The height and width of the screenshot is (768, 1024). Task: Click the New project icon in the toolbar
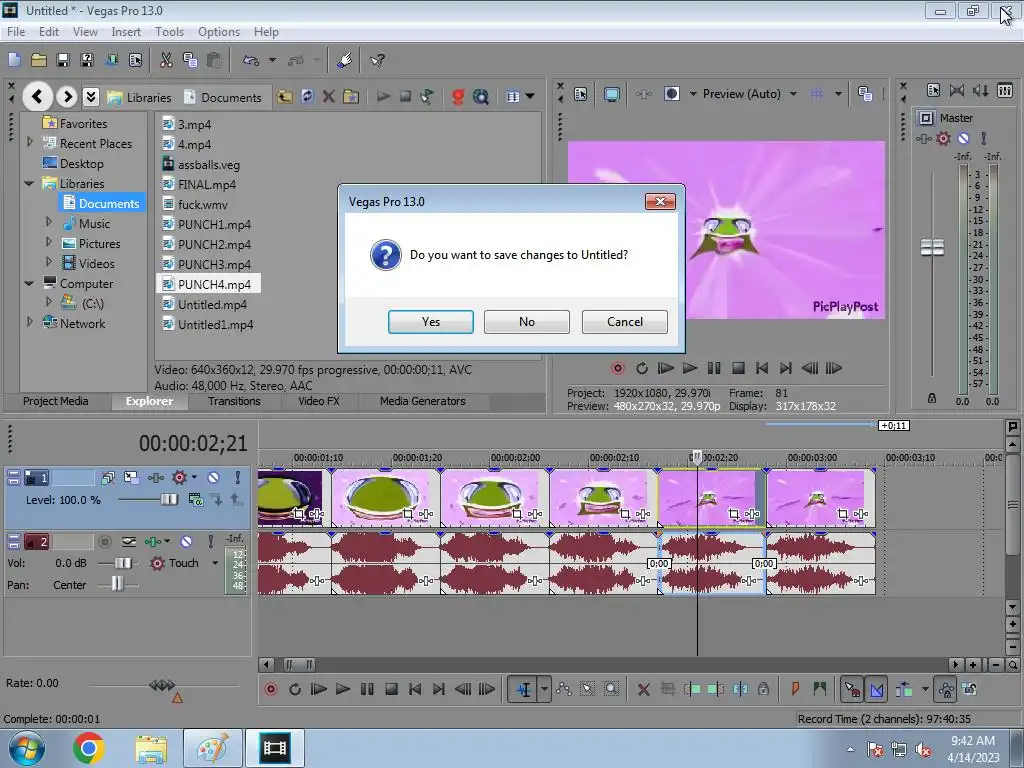[14, 60]
